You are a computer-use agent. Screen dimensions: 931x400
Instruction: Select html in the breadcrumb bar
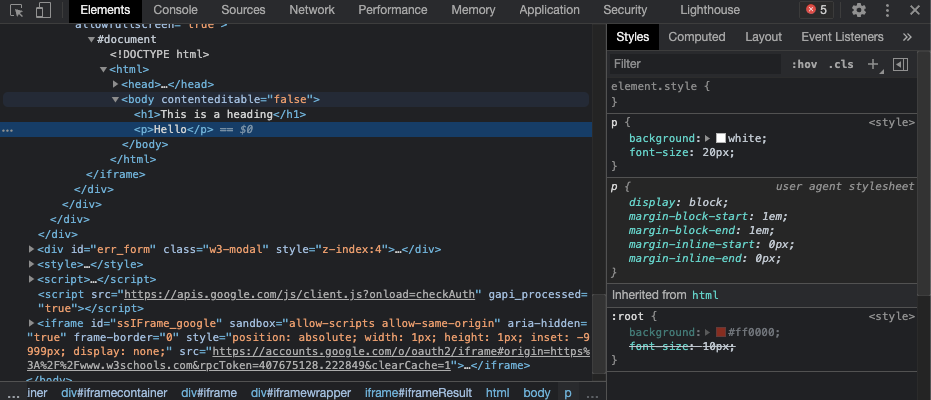[x=498, y=393]
